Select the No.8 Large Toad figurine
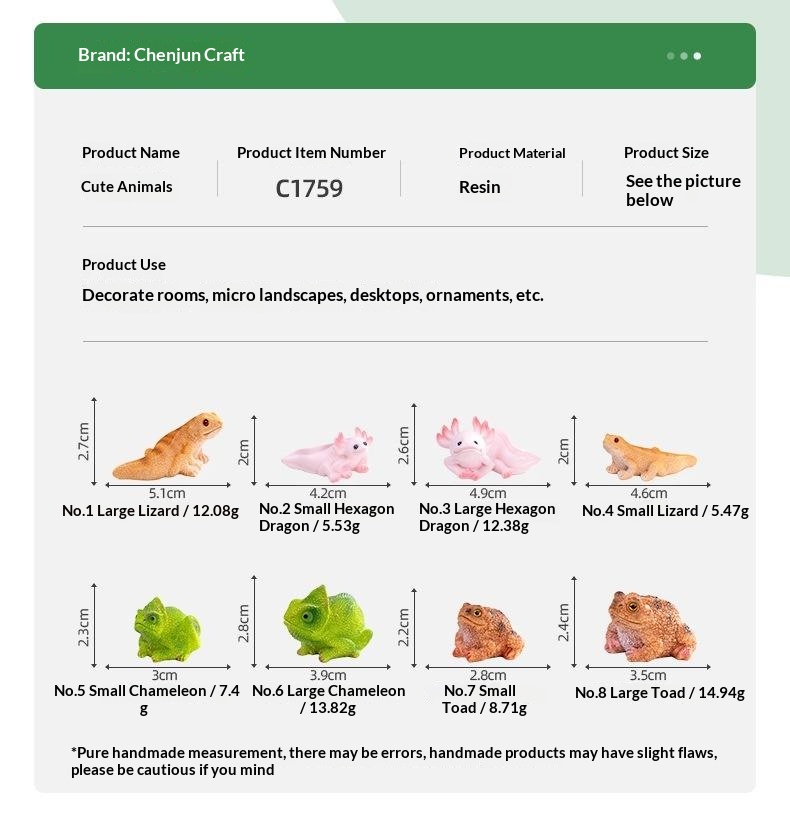This screenshot has width=790, height=828. [650, 627]
